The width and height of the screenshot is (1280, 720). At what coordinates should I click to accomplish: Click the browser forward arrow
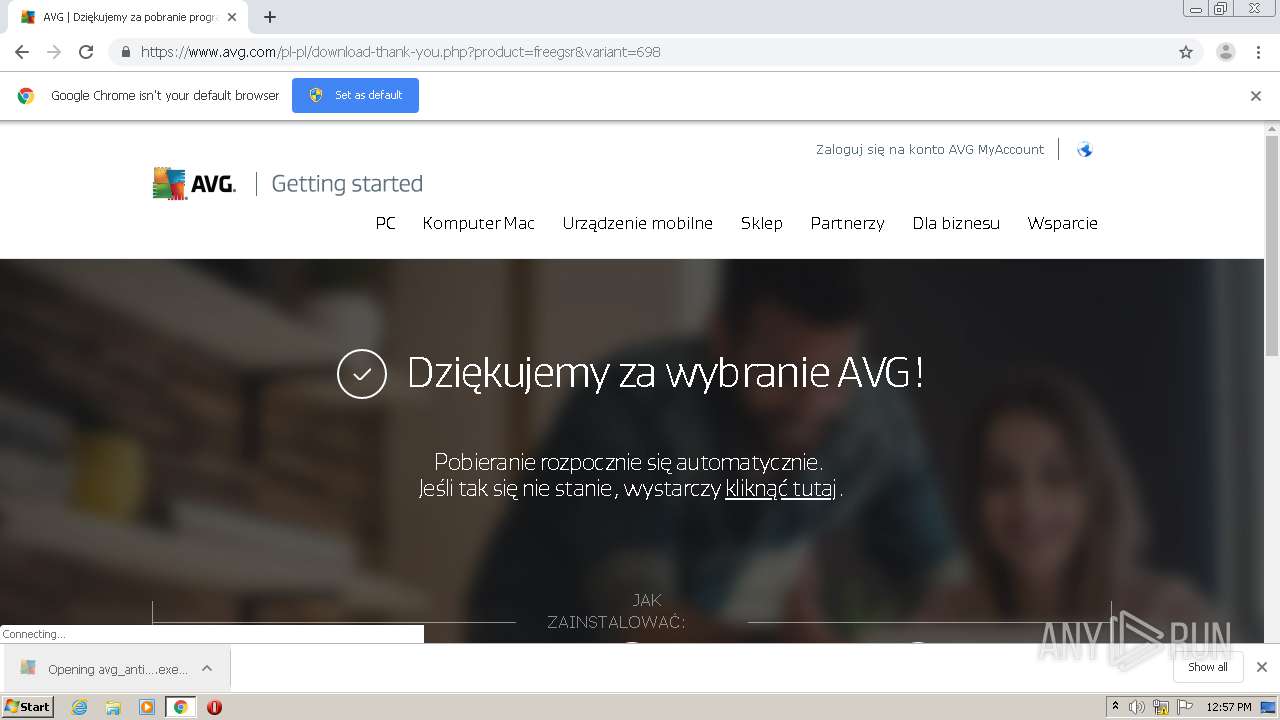pos(54,52)
